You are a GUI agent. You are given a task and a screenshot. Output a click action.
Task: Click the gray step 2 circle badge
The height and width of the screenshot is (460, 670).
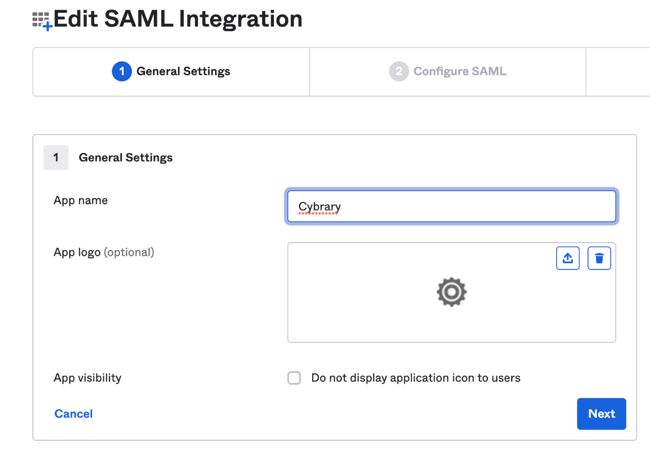398,72
